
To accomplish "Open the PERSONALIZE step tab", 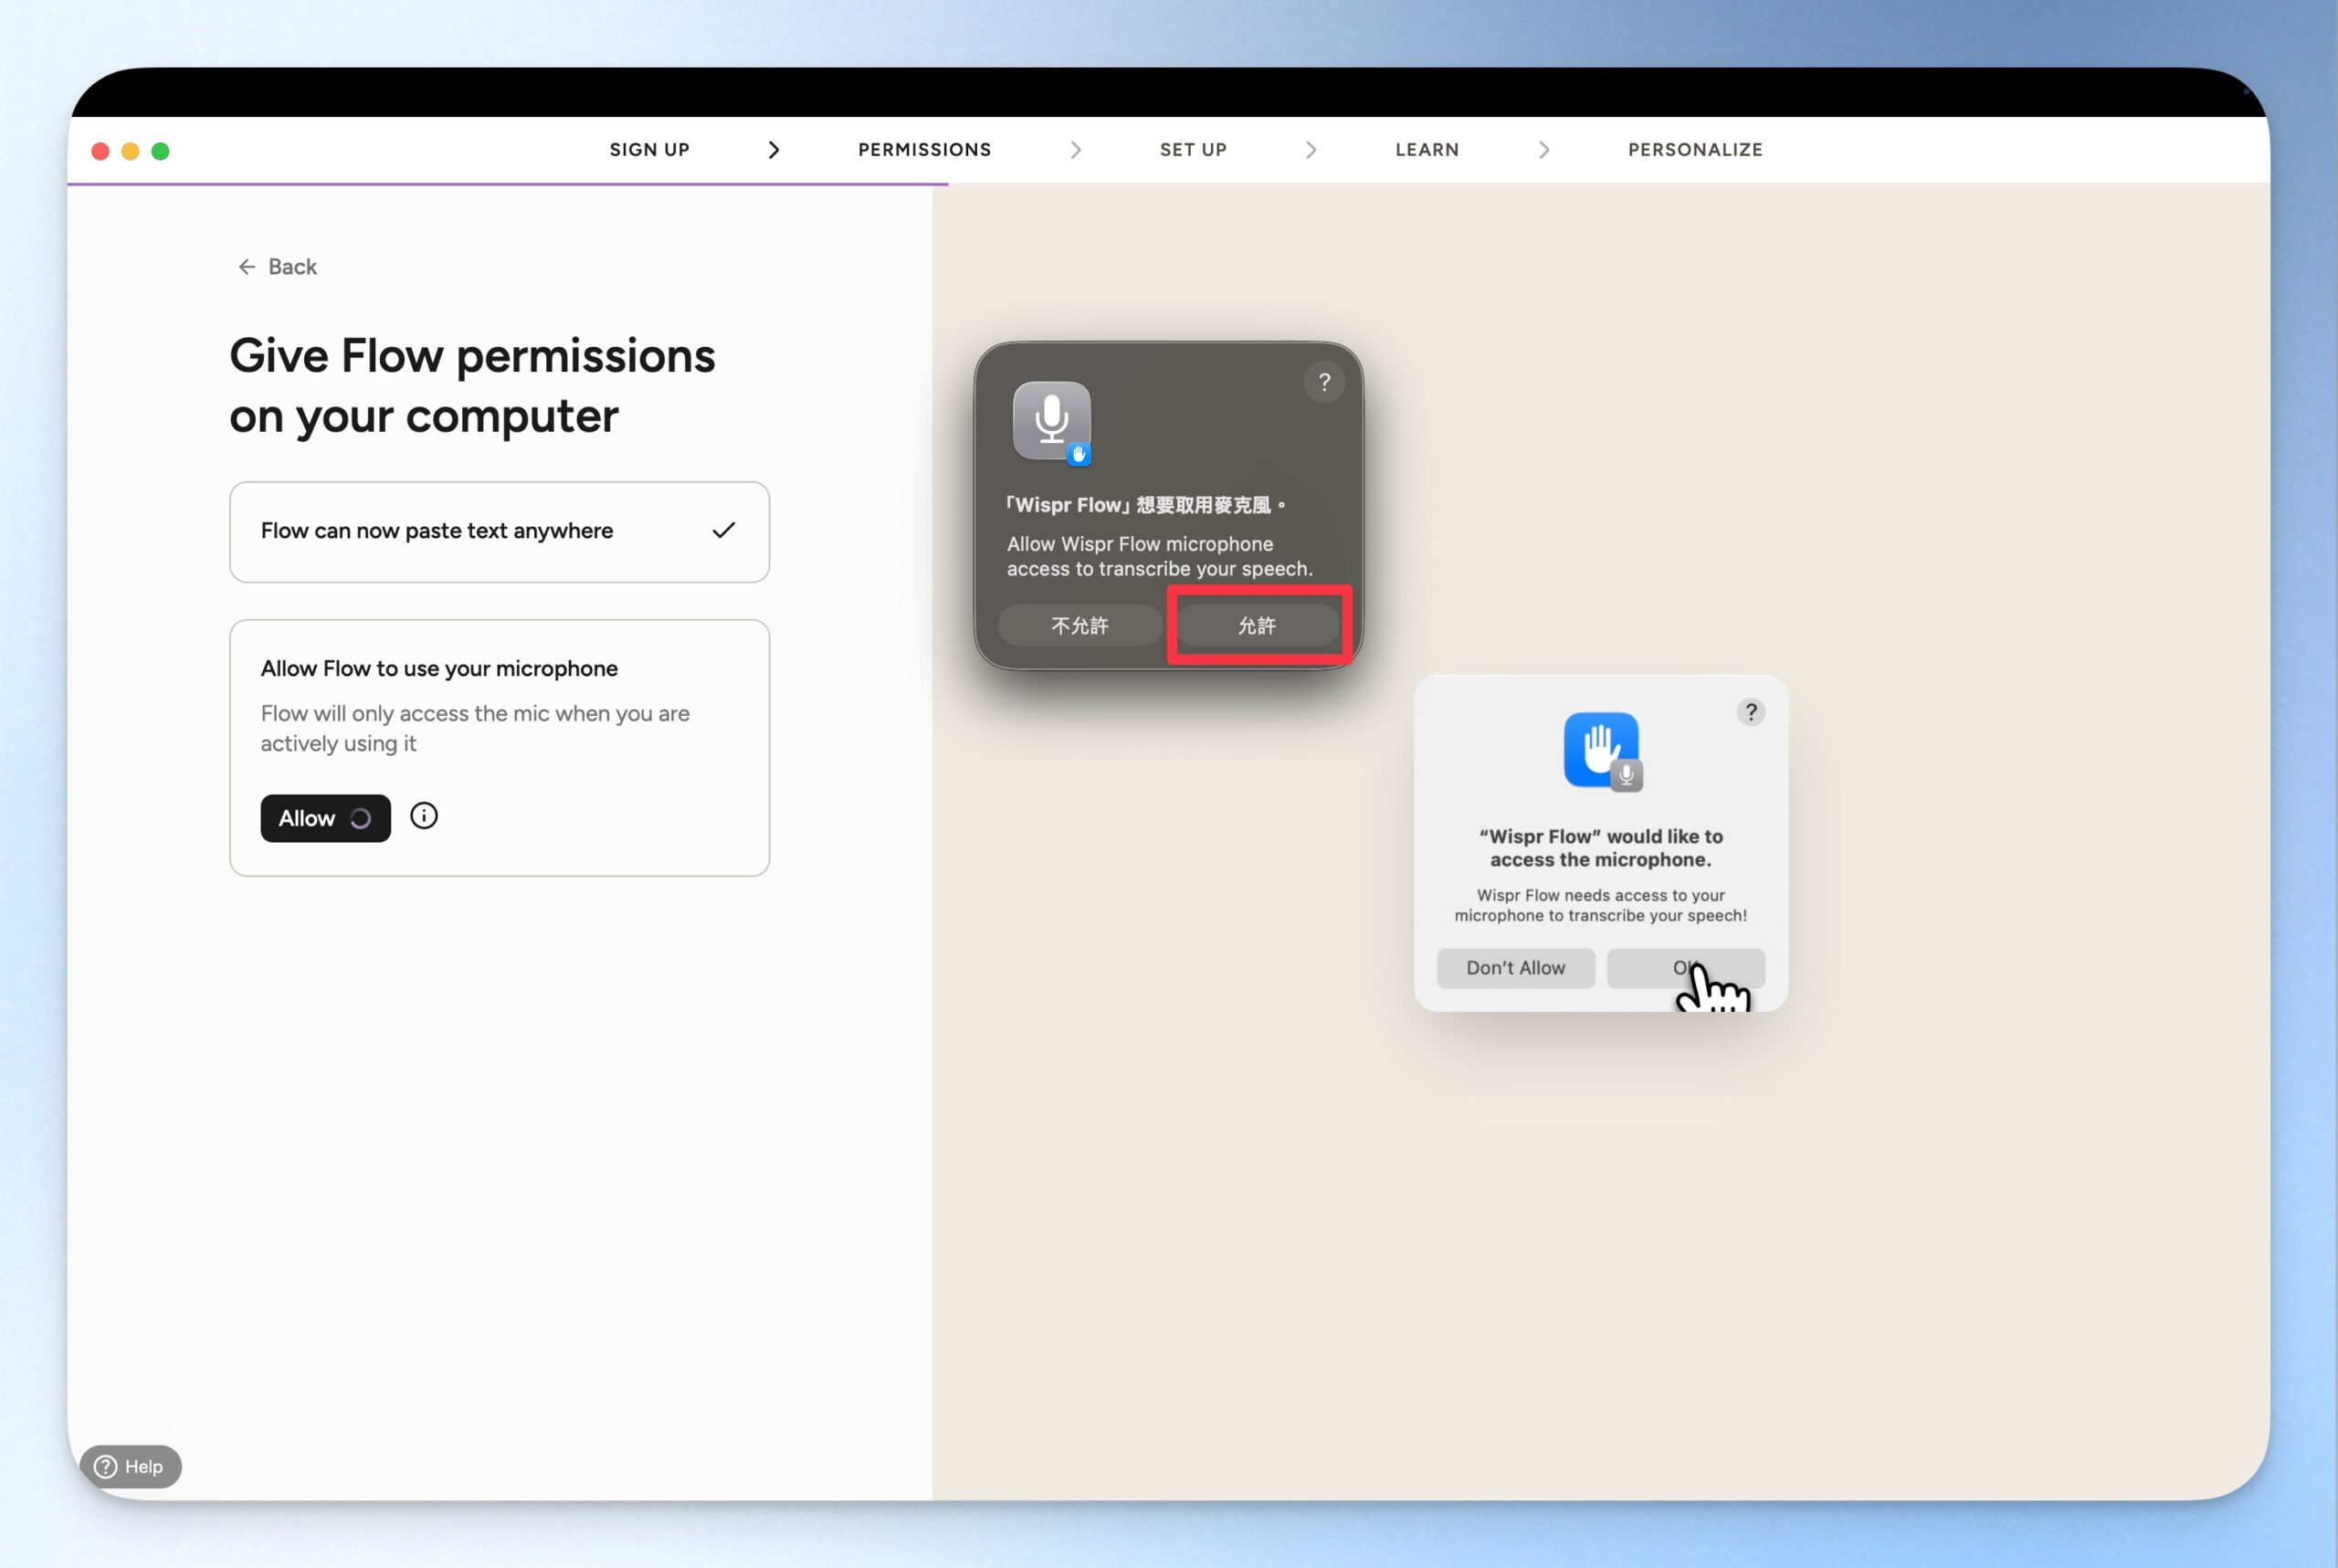I will (x=1694, y=150).
